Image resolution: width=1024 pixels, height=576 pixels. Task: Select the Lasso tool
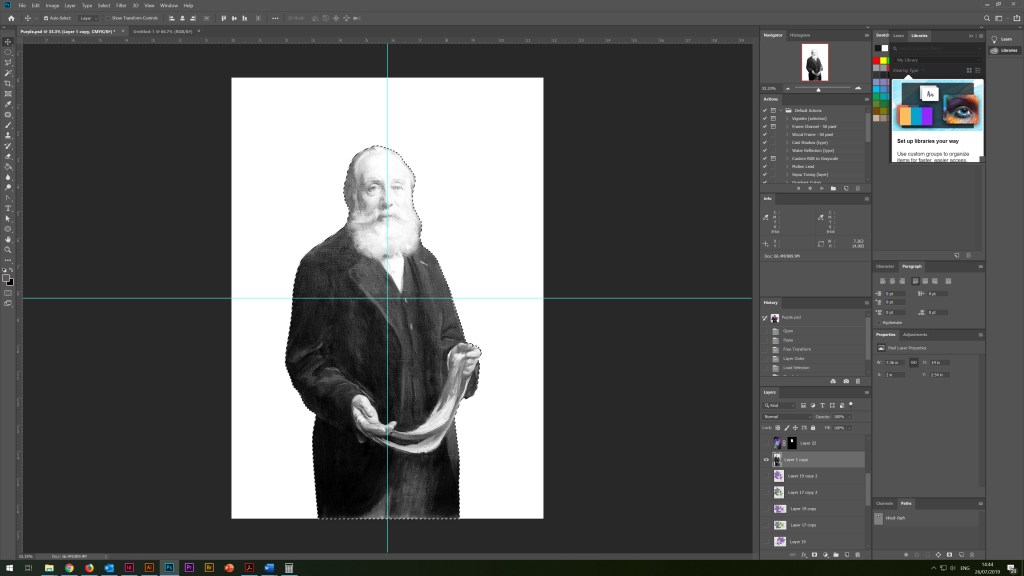click(x=8, y=62)
